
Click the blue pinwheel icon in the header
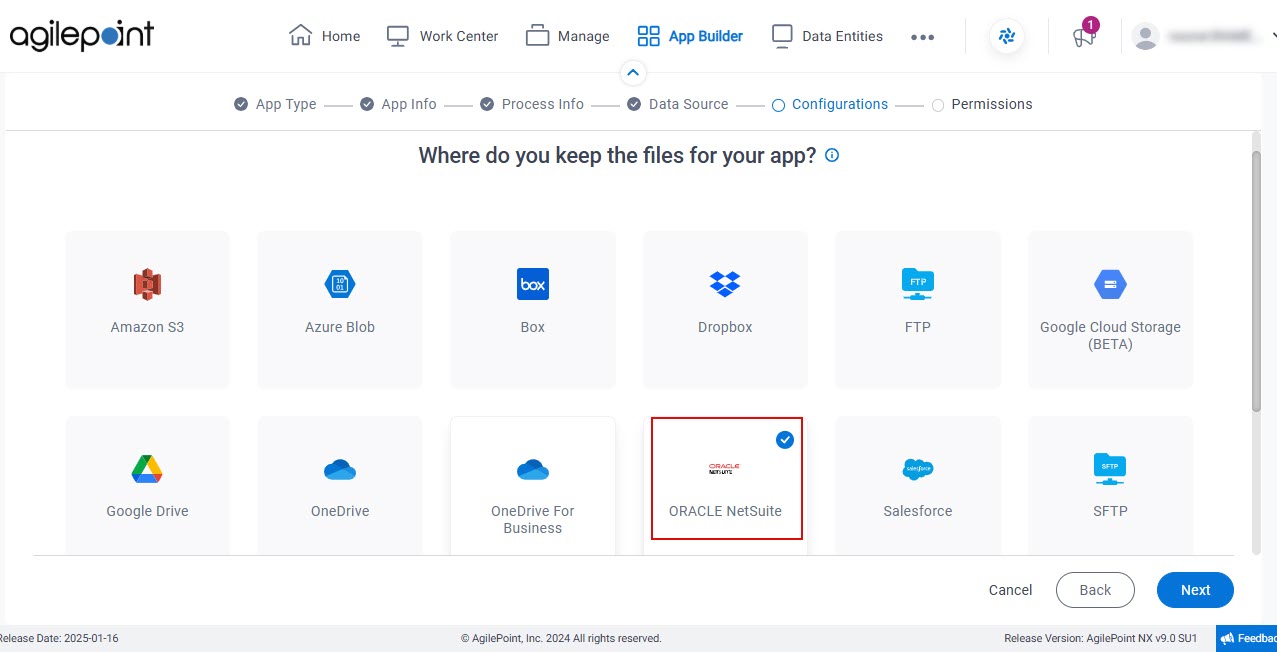coord(1007,37)
